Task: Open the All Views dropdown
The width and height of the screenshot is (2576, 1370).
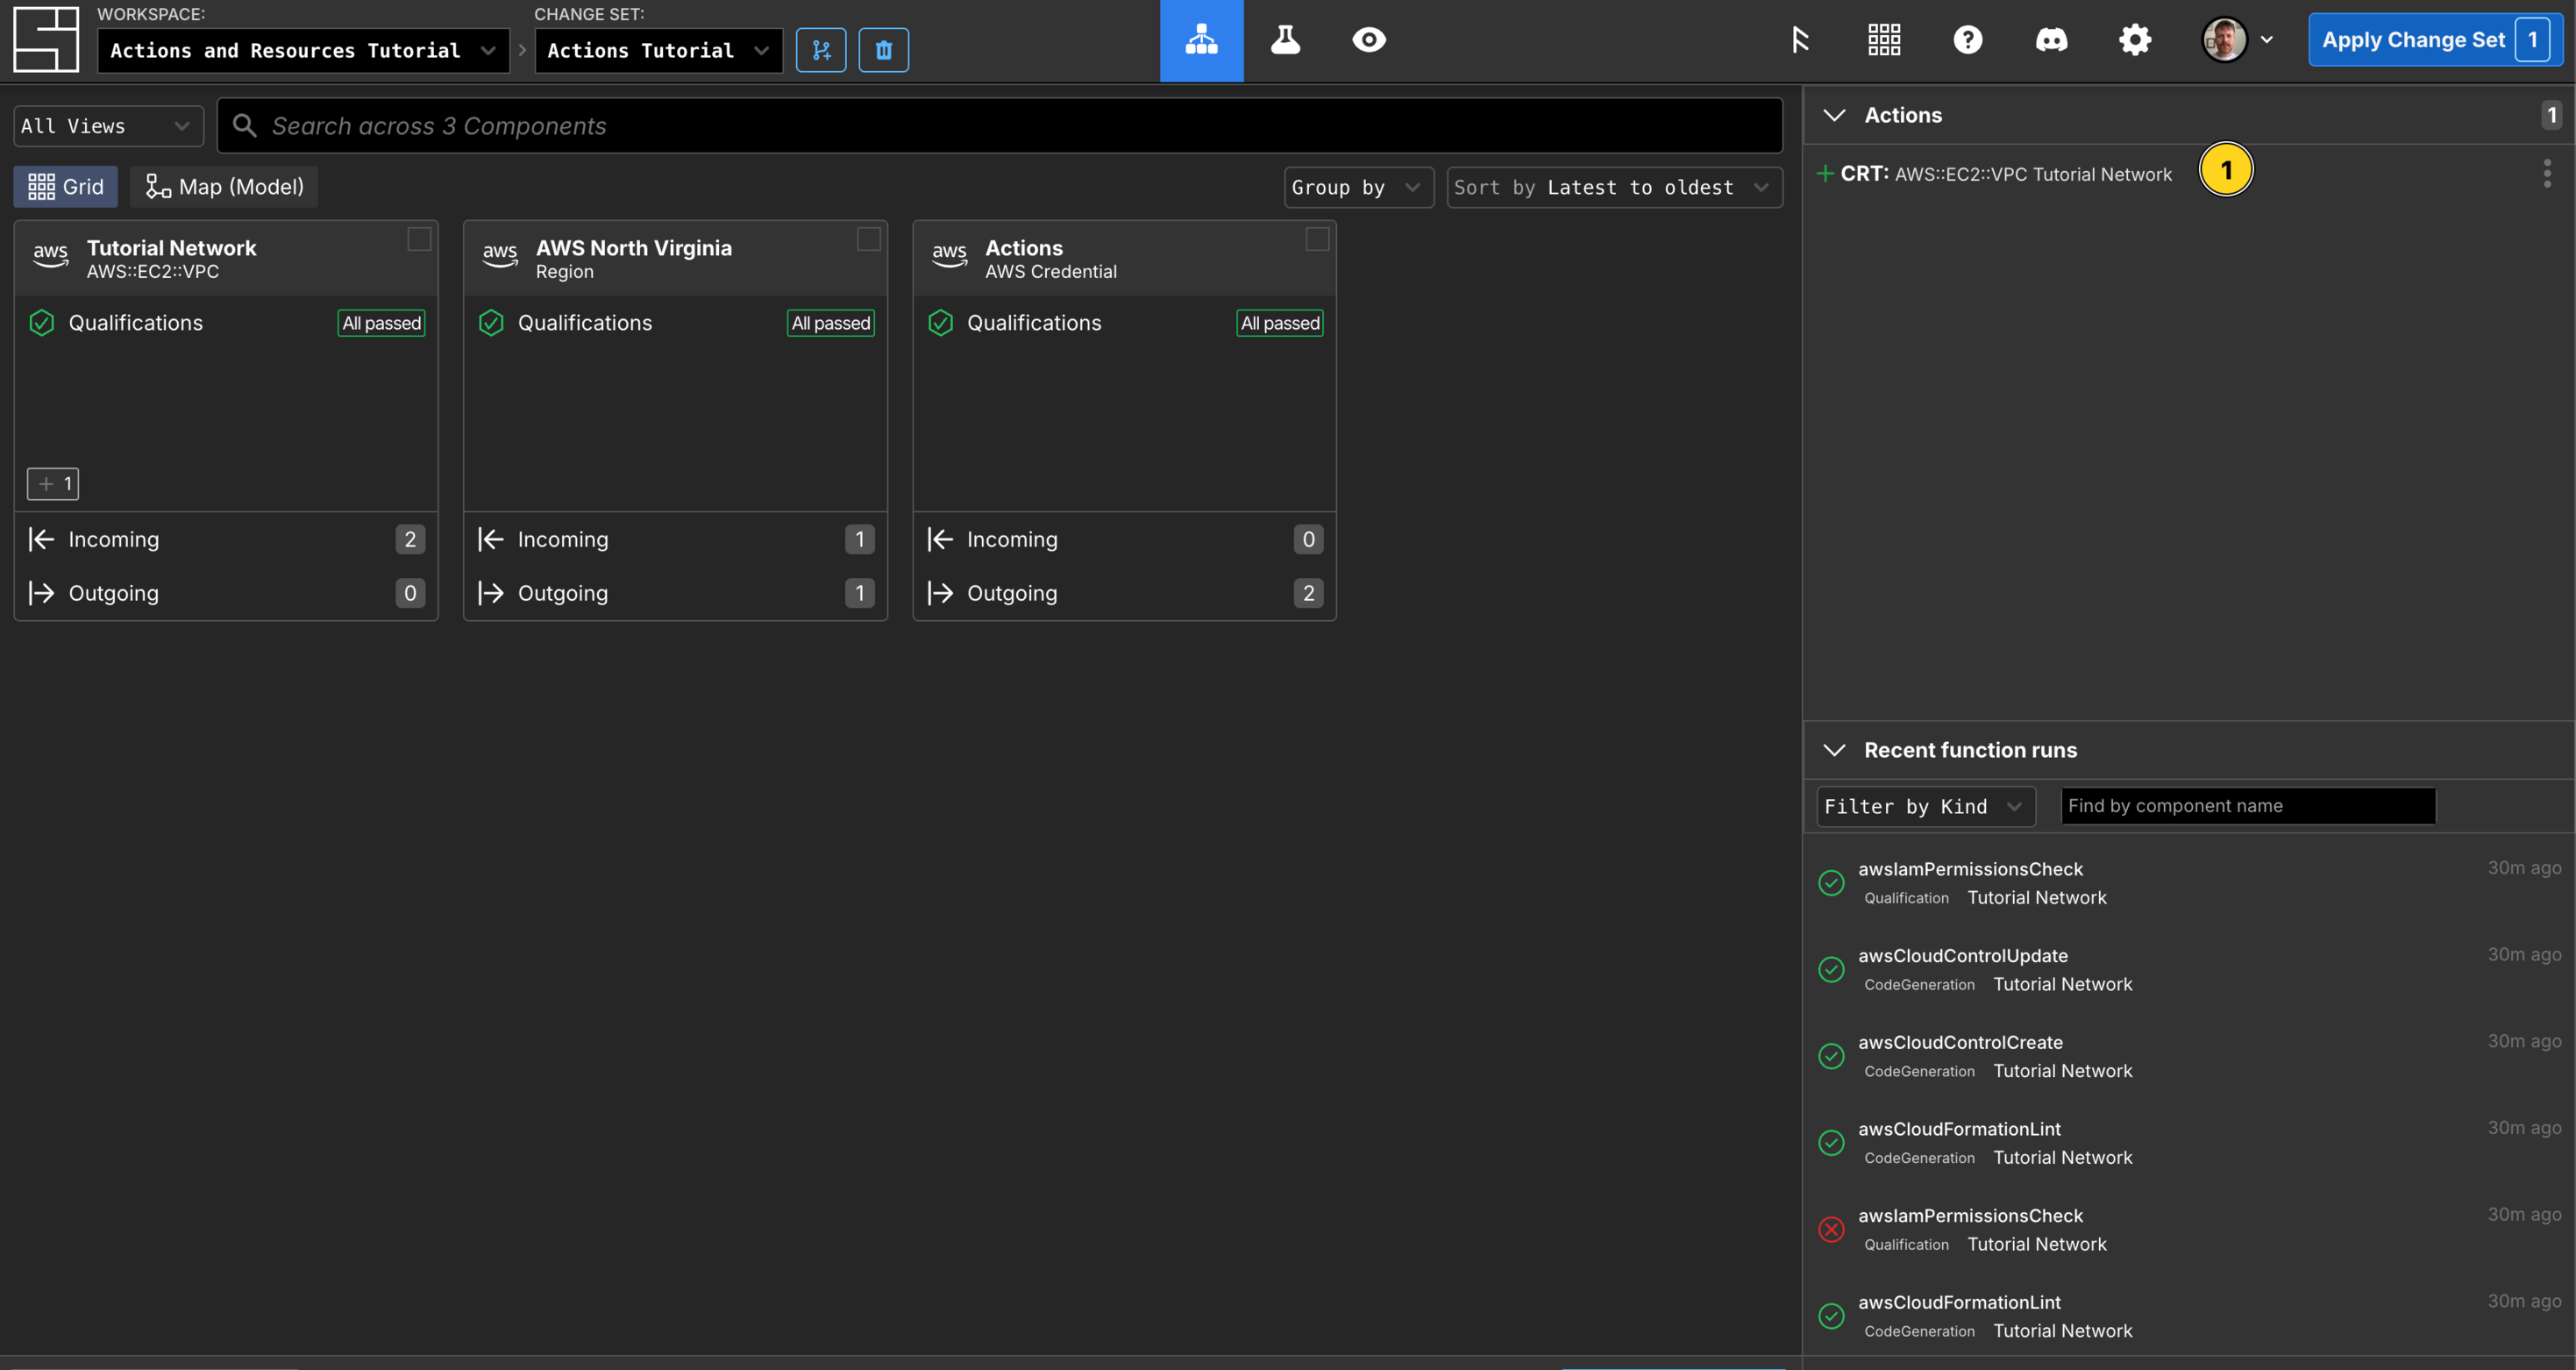Action: point(108,126)
